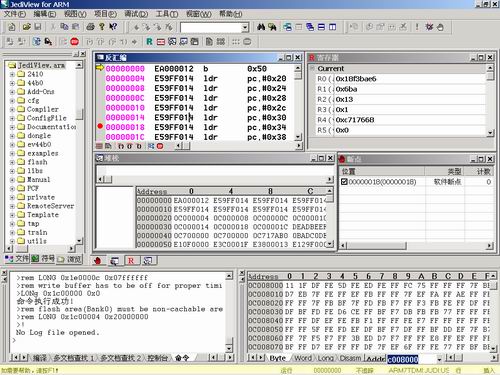
Task: Click the print icon in toolbar
Action: [90, 27]
